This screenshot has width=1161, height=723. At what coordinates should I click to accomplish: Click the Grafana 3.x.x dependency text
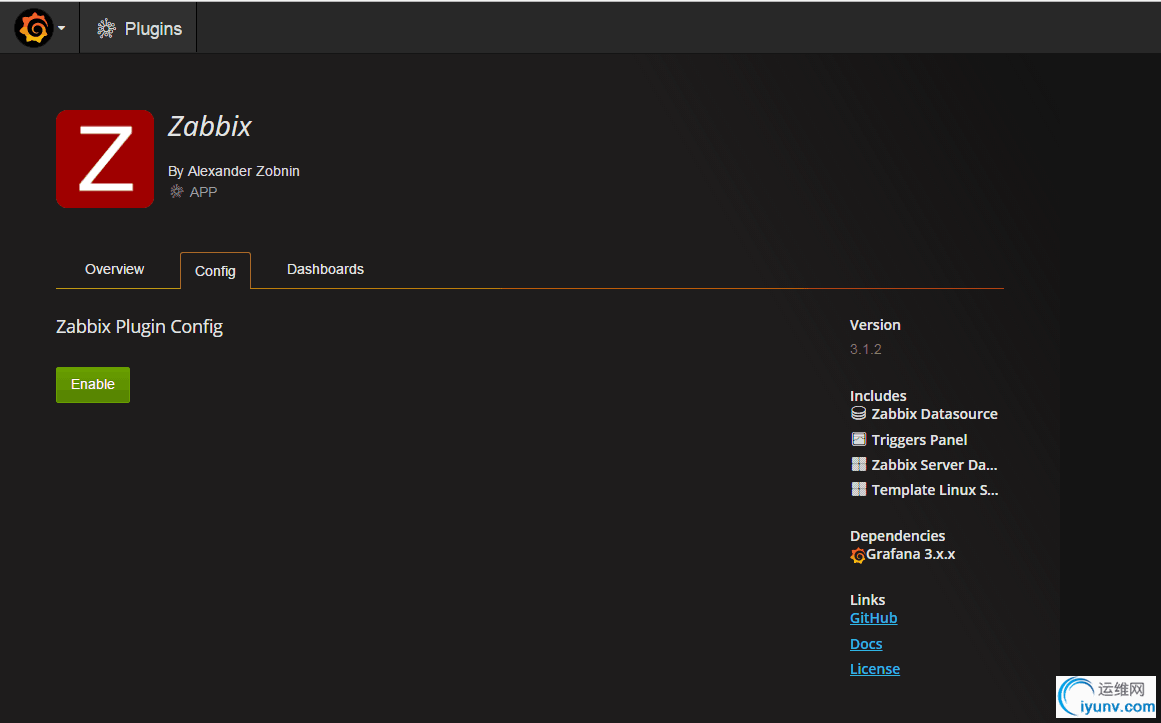click(x=911, y=553)
